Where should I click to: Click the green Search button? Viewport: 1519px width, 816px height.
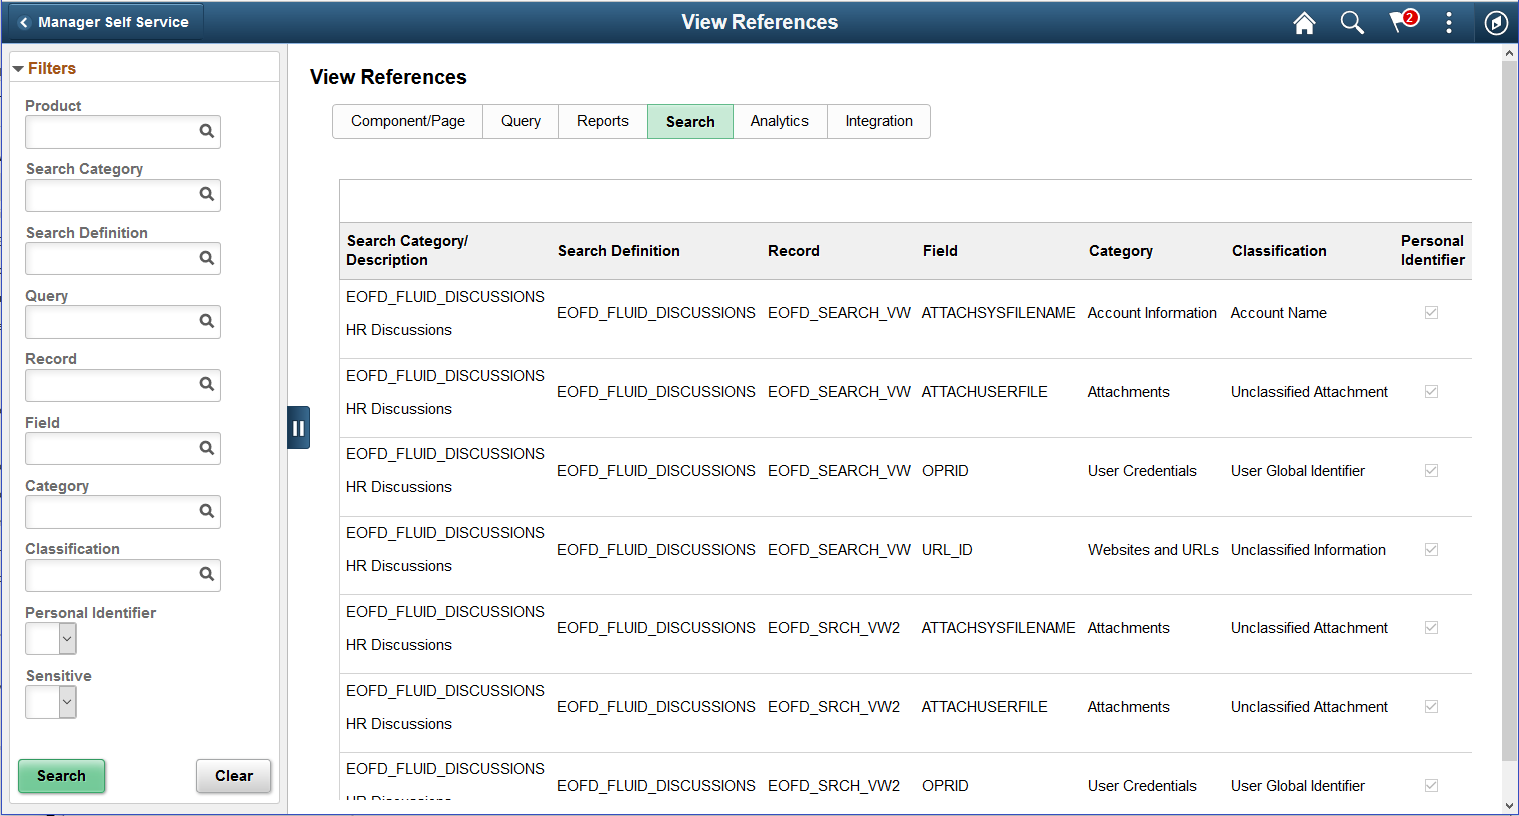tap(61, 776)
